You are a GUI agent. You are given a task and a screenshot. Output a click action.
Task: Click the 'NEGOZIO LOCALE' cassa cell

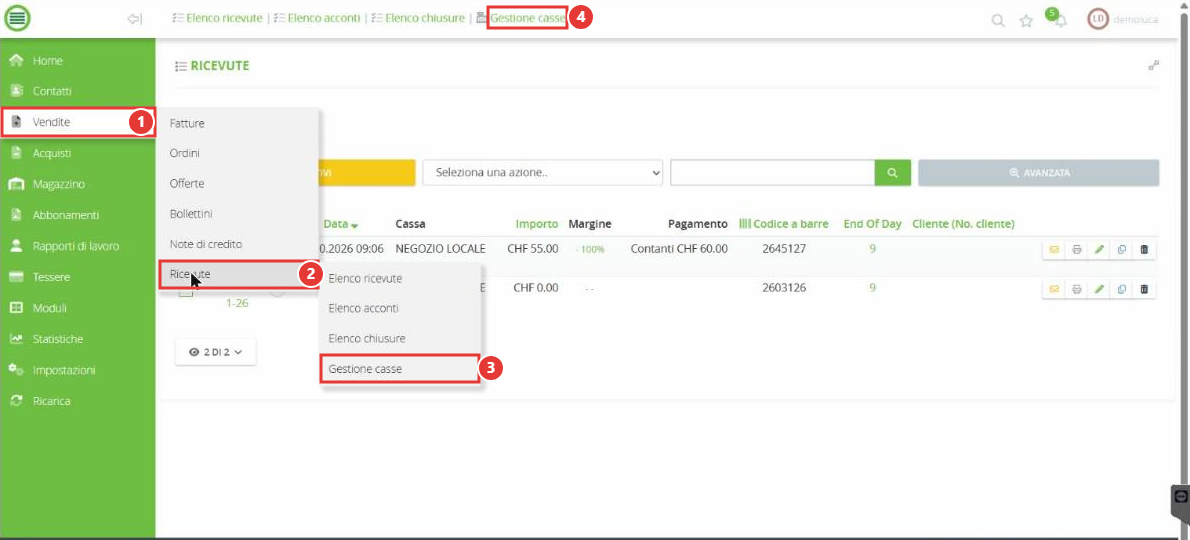pos(440,248)
